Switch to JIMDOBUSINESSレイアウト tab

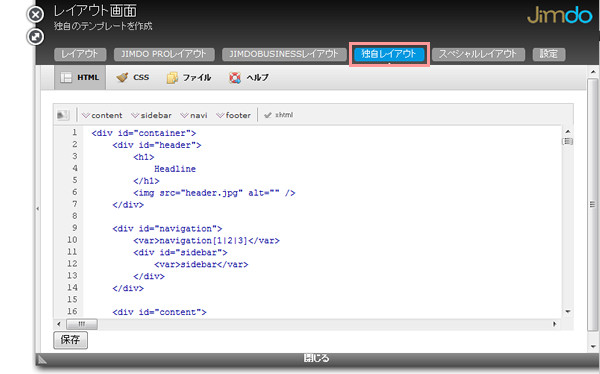pos(284,54)
